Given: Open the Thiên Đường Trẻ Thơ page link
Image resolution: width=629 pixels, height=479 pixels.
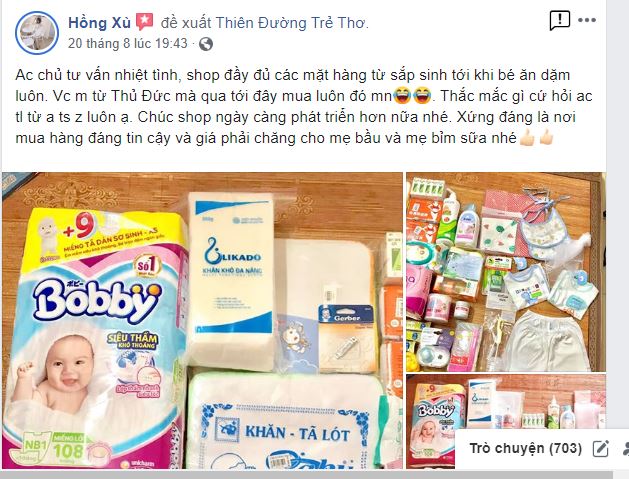Looking at the screenshot, I should (x=292, y=23).
